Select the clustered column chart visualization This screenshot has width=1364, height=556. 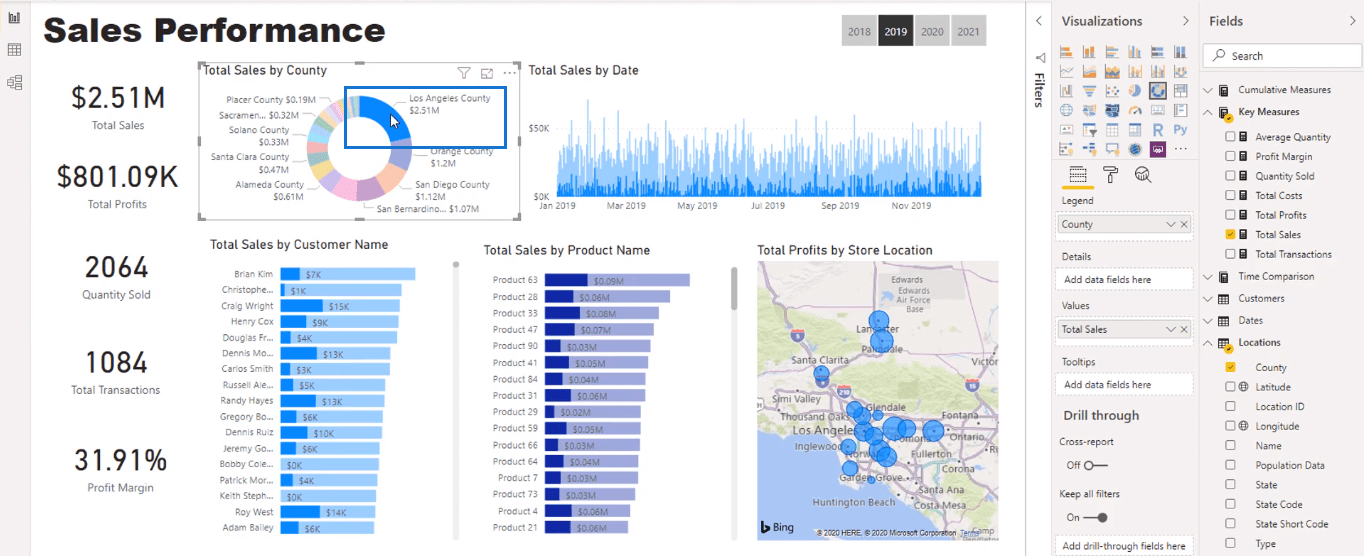[x=1135, y=52]
